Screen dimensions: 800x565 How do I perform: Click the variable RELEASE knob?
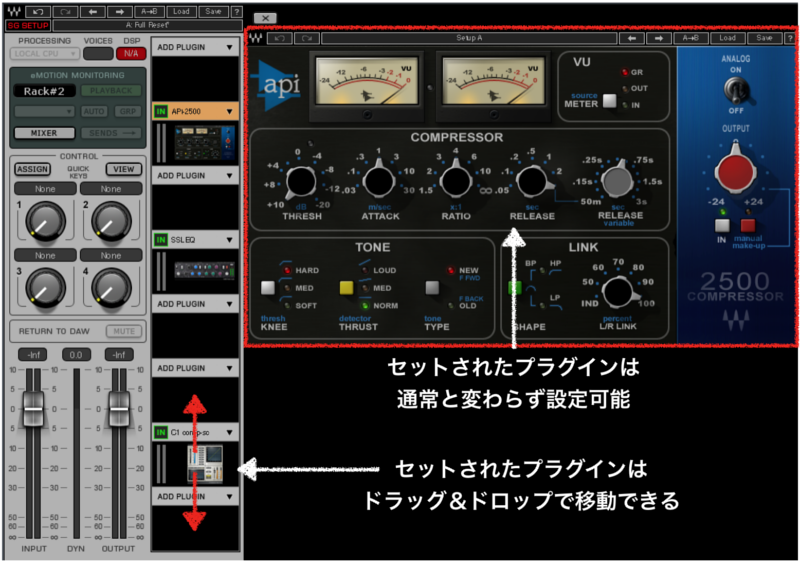pyautogui.click(x=617, y=180)
